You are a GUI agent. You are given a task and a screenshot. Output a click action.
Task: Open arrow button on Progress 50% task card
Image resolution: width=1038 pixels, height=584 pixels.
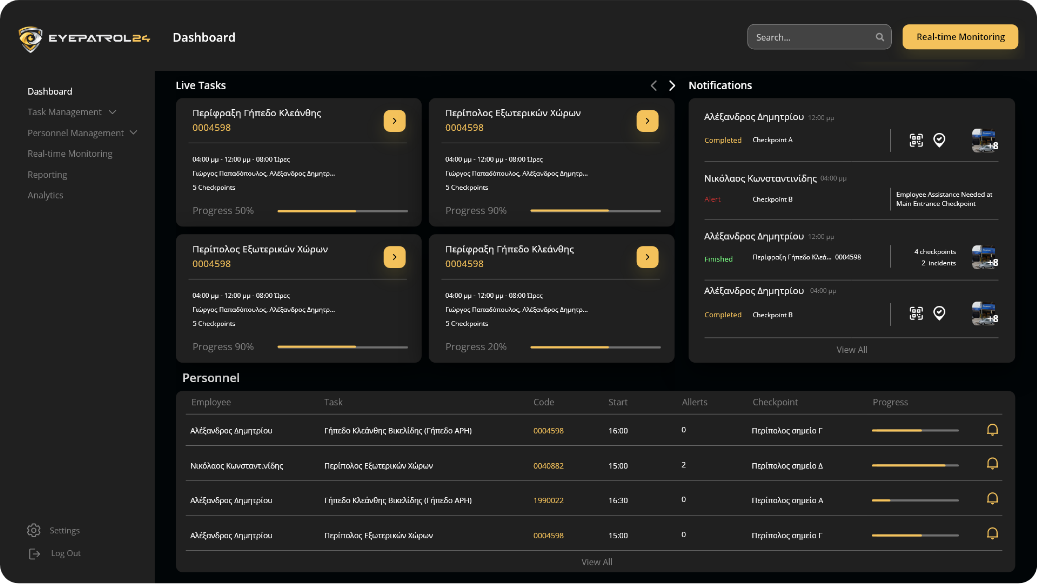(x=395, y=121)
